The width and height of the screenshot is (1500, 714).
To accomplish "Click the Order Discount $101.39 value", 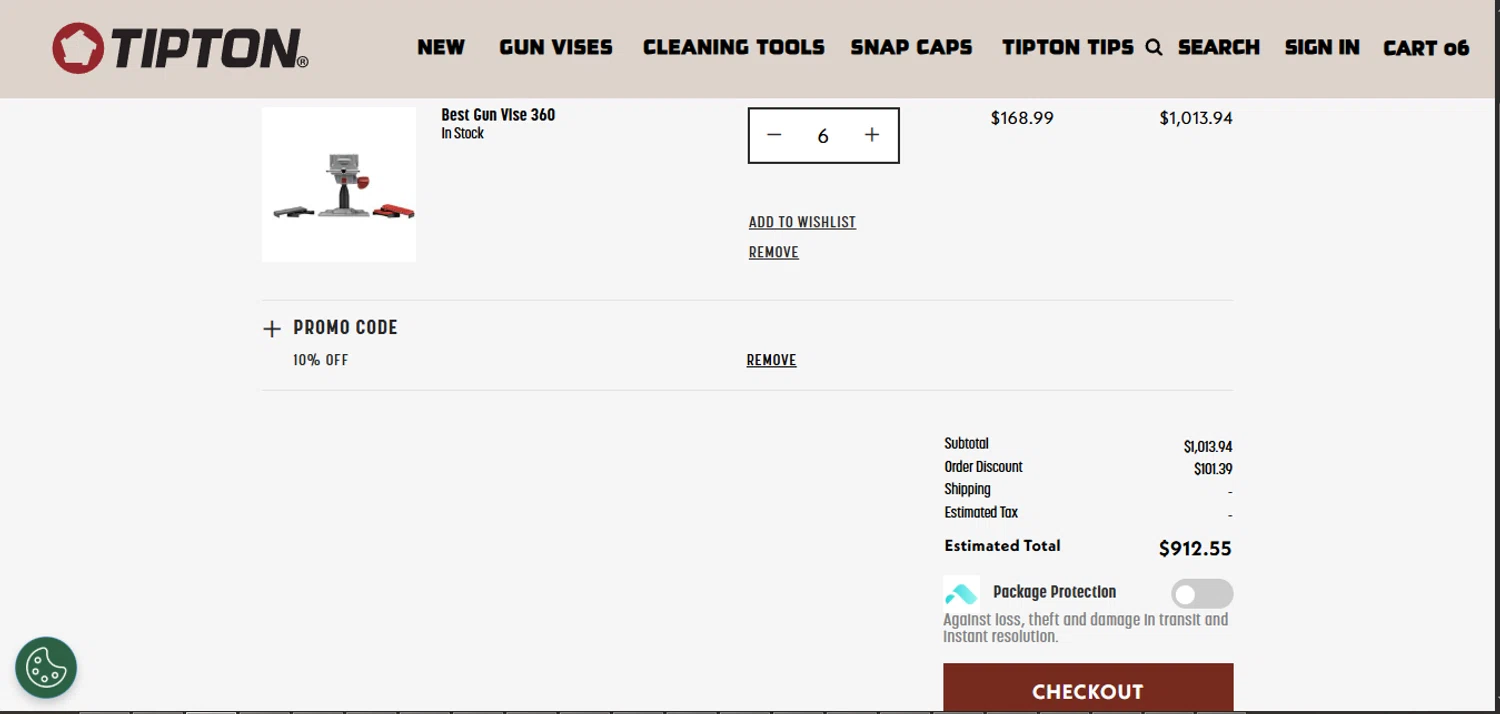I will click(x=1213, y=468).
